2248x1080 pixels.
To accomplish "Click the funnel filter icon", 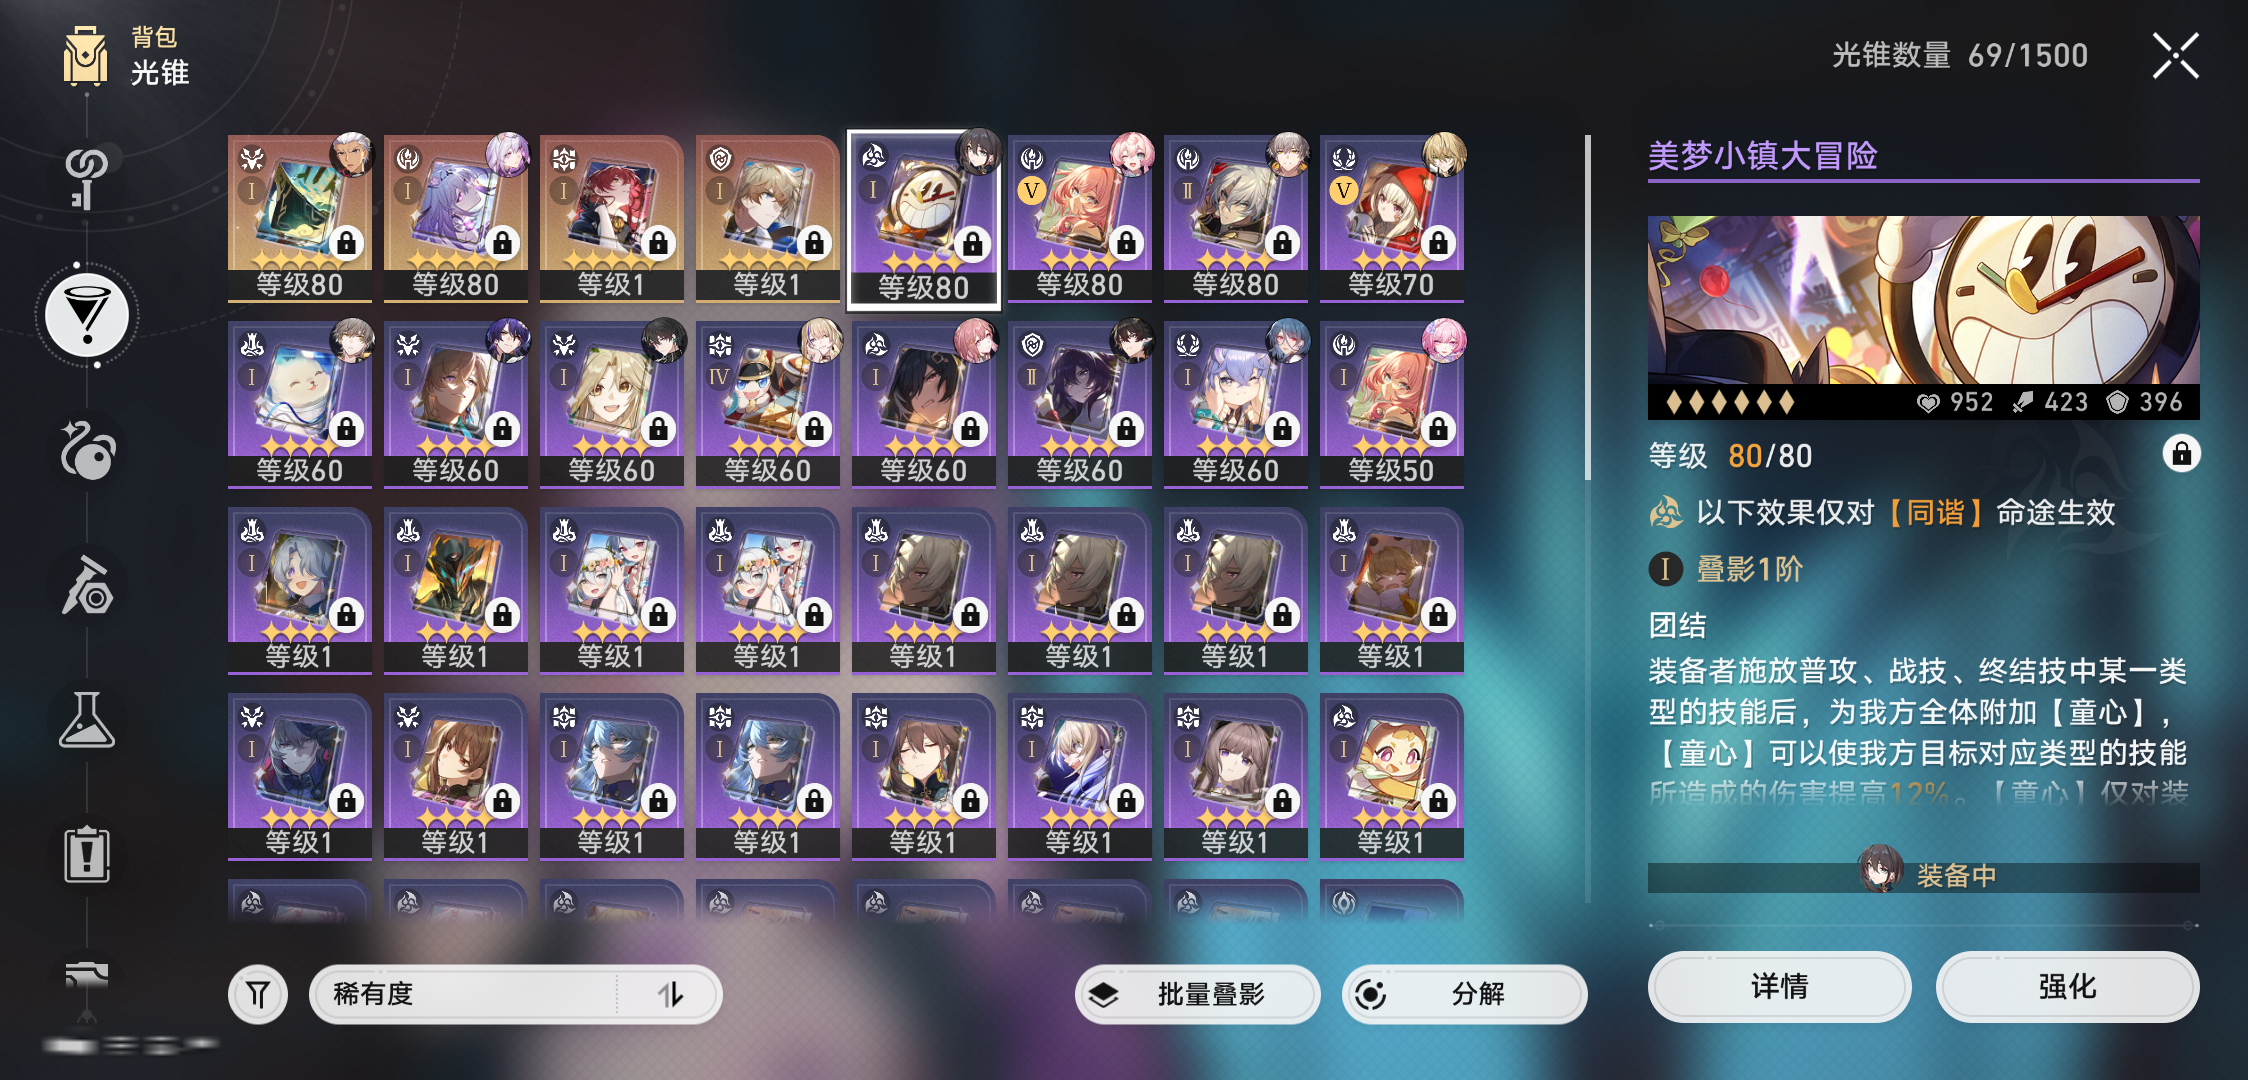I will (x=258, y=994).
